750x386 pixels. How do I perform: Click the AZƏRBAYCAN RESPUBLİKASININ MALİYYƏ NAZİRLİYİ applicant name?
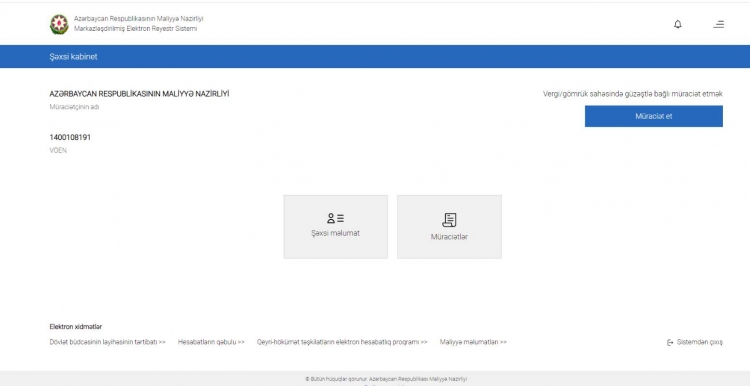tap(139, 94)
